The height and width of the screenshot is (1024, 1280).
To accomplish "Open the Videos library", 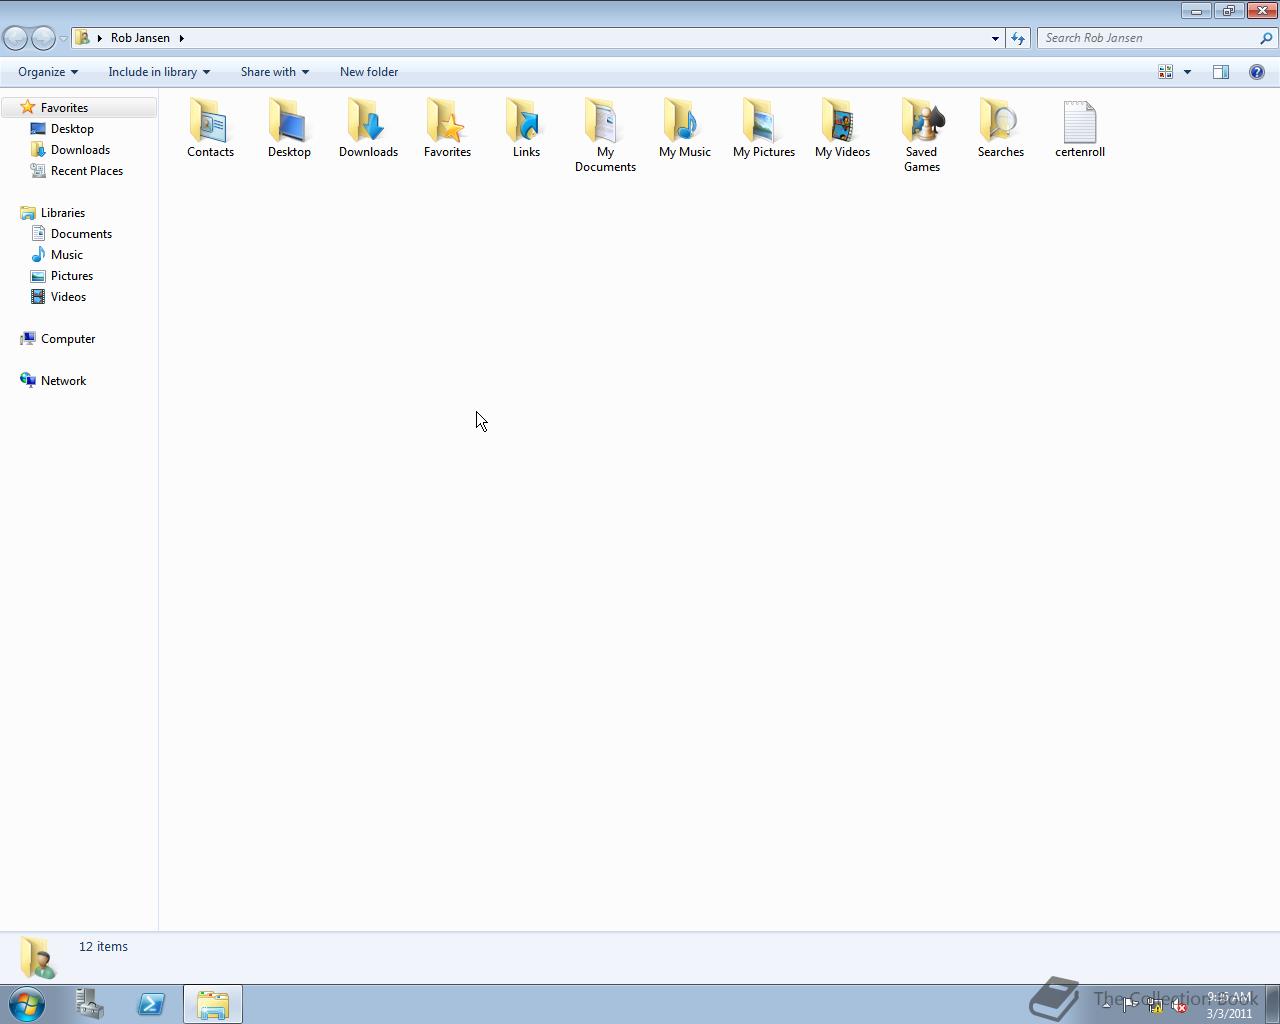I will click(x=68, y=297).
